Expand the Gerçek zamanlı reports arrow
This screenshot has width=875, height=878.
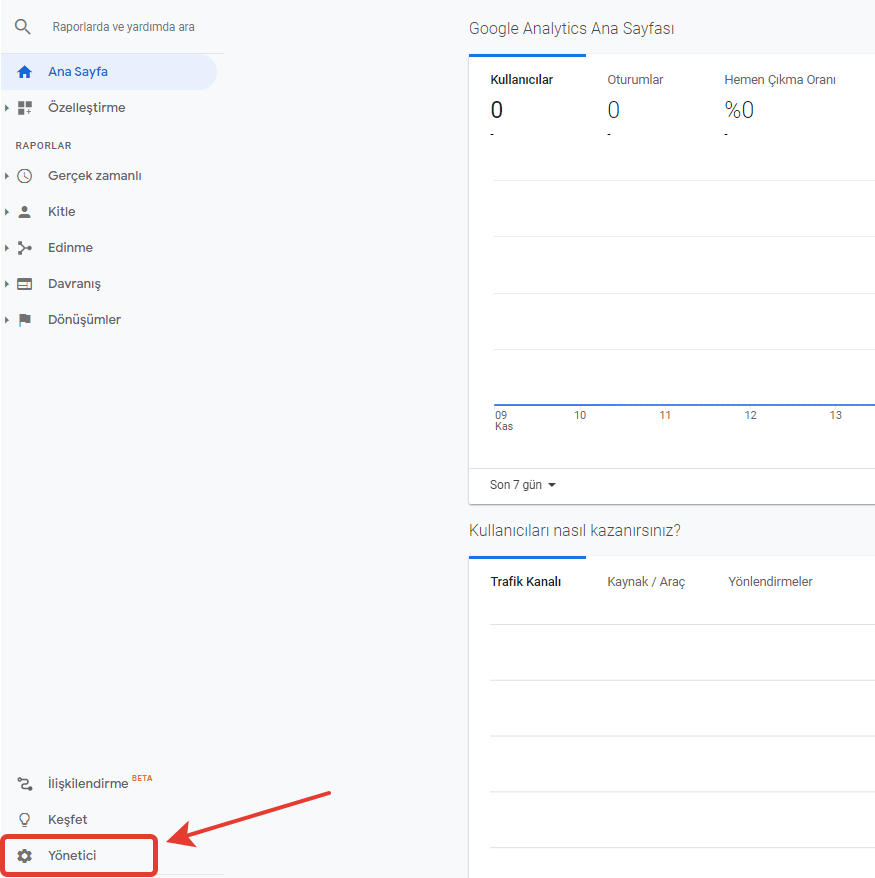coord(7,176)
